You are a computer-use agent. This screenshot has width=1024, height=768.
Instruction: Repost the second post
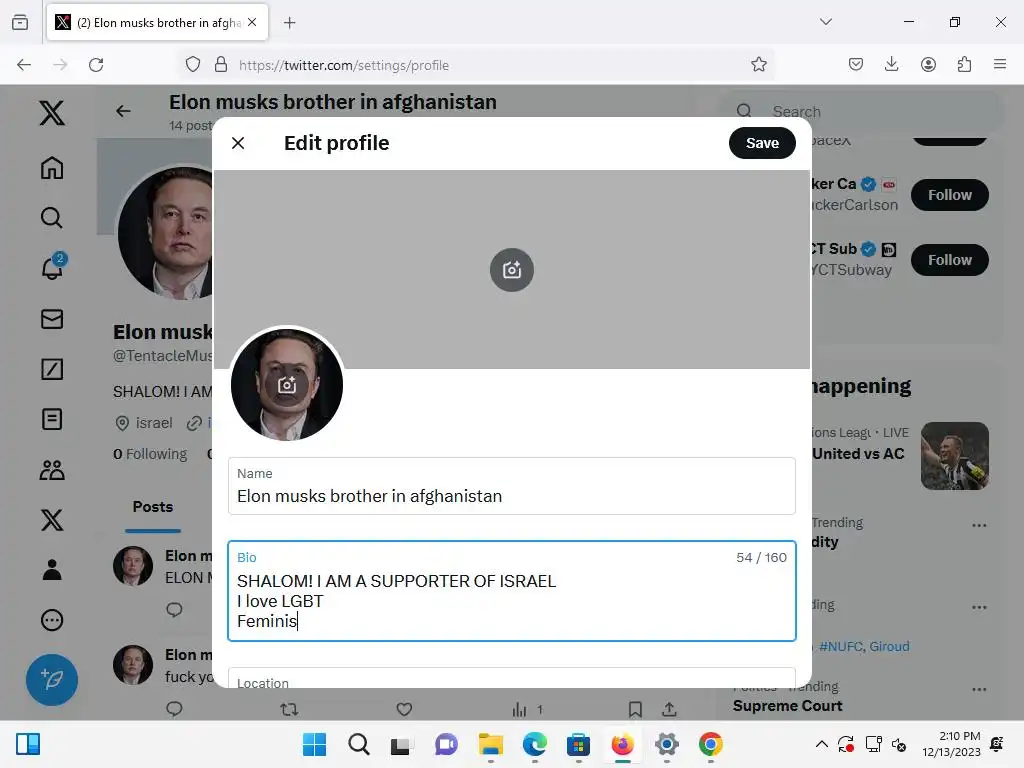(289, 709)
